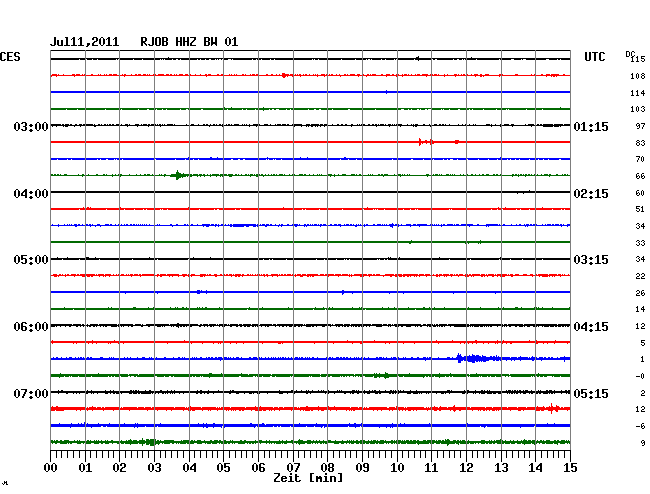Click minute tick label 02
This screenshot has width=650, height=494.
(x=119, y=468)
